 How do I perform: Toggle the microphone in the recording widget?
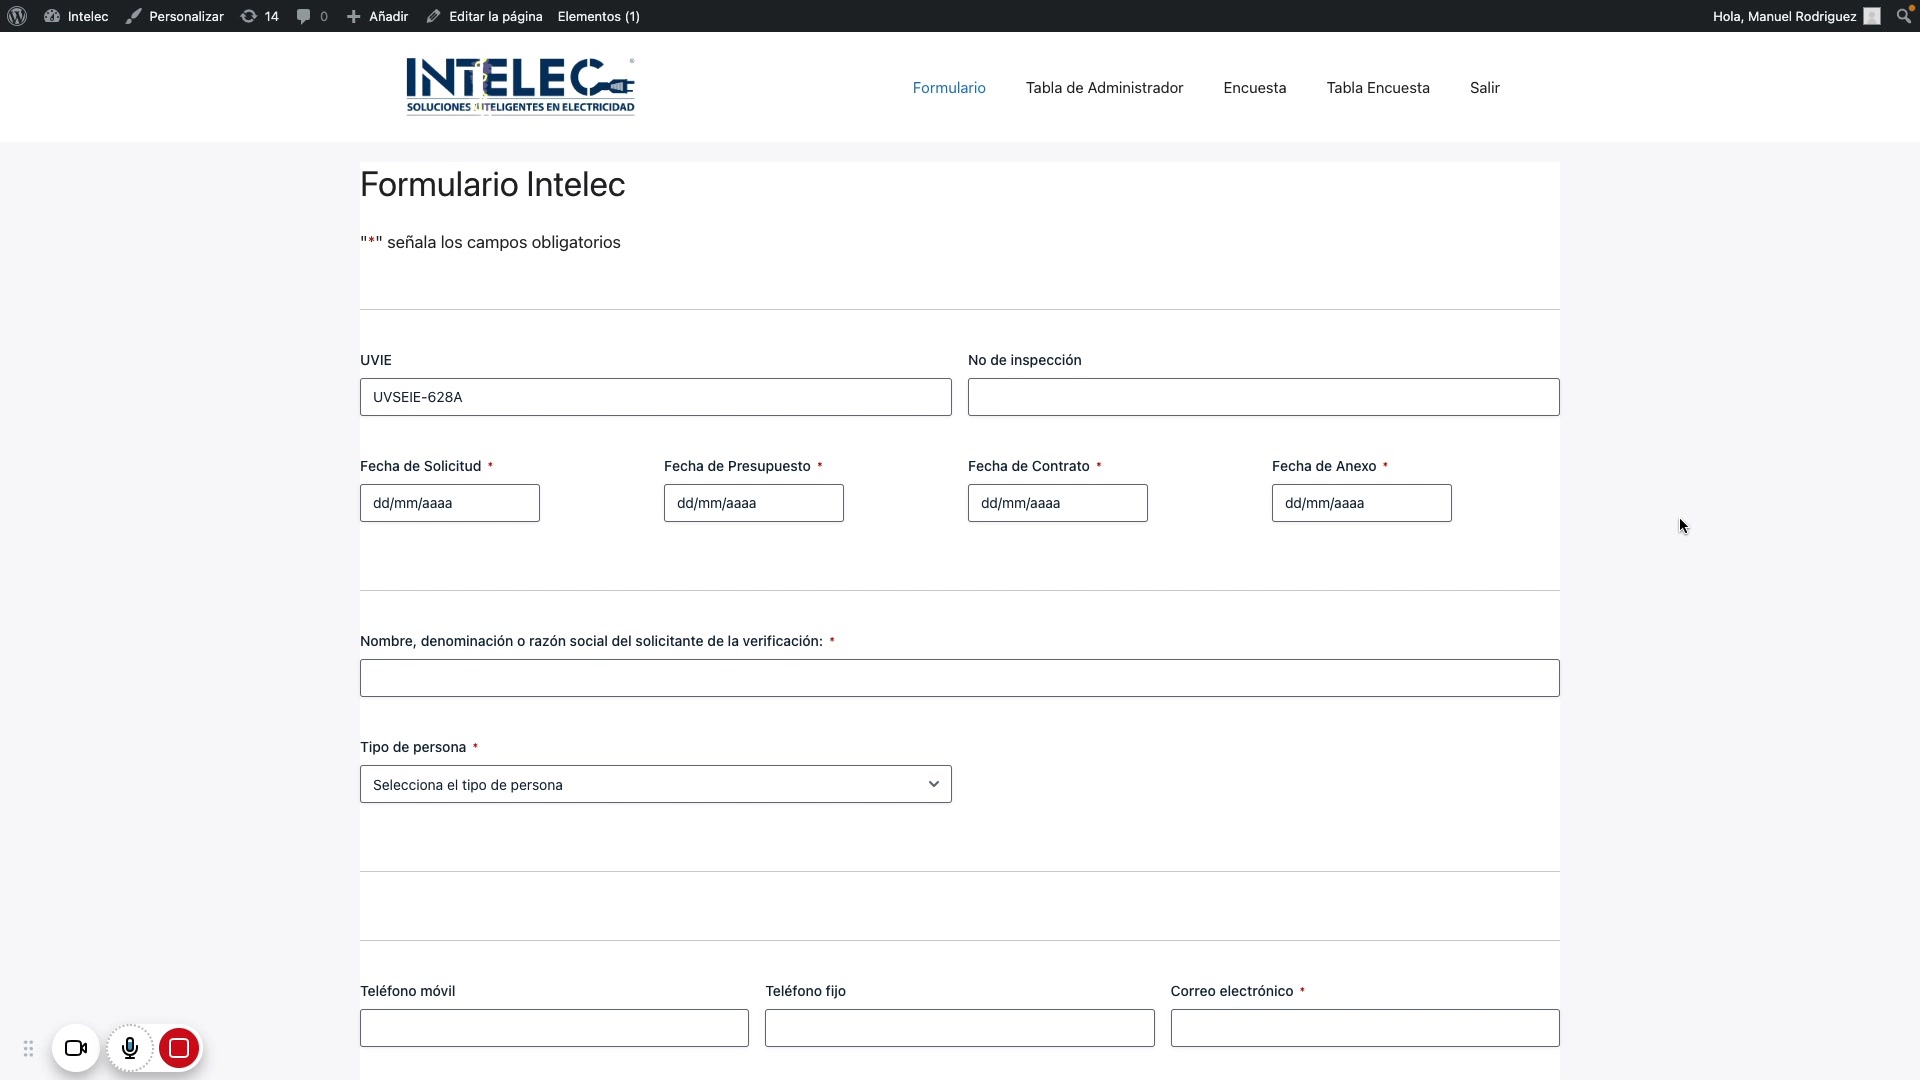[130, 1048]
